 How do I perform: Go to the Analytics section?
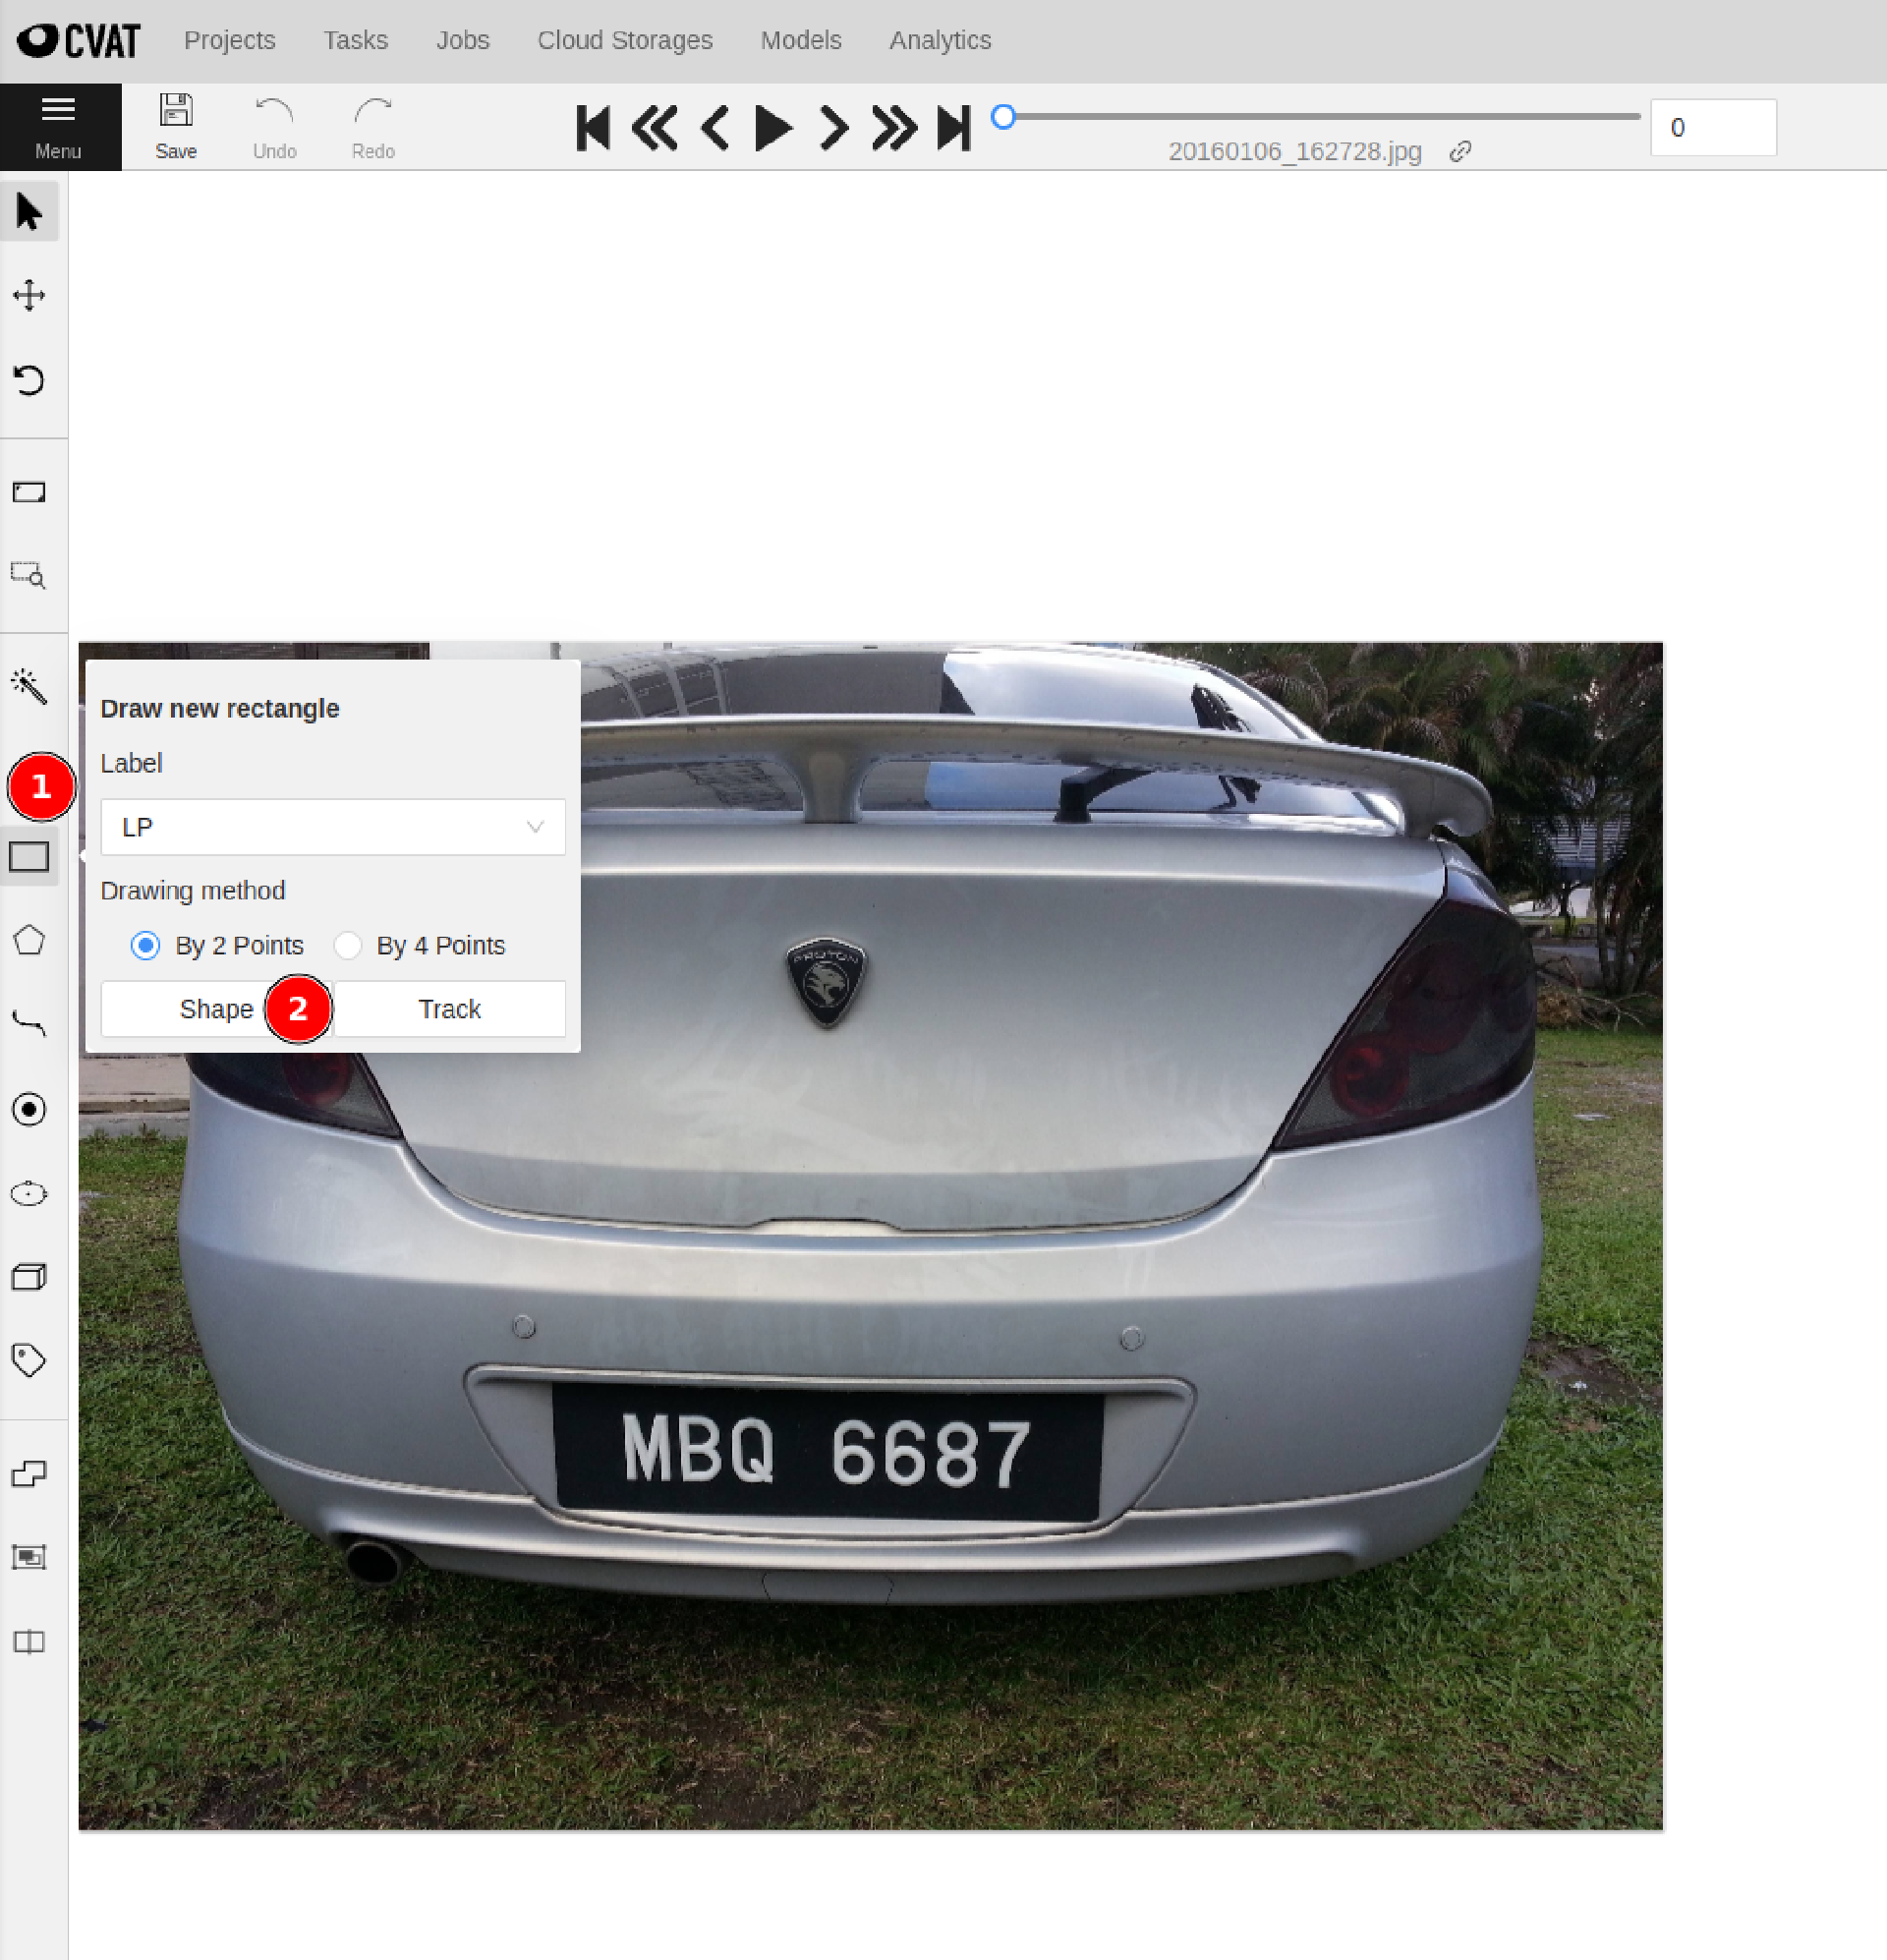point(939,41)
